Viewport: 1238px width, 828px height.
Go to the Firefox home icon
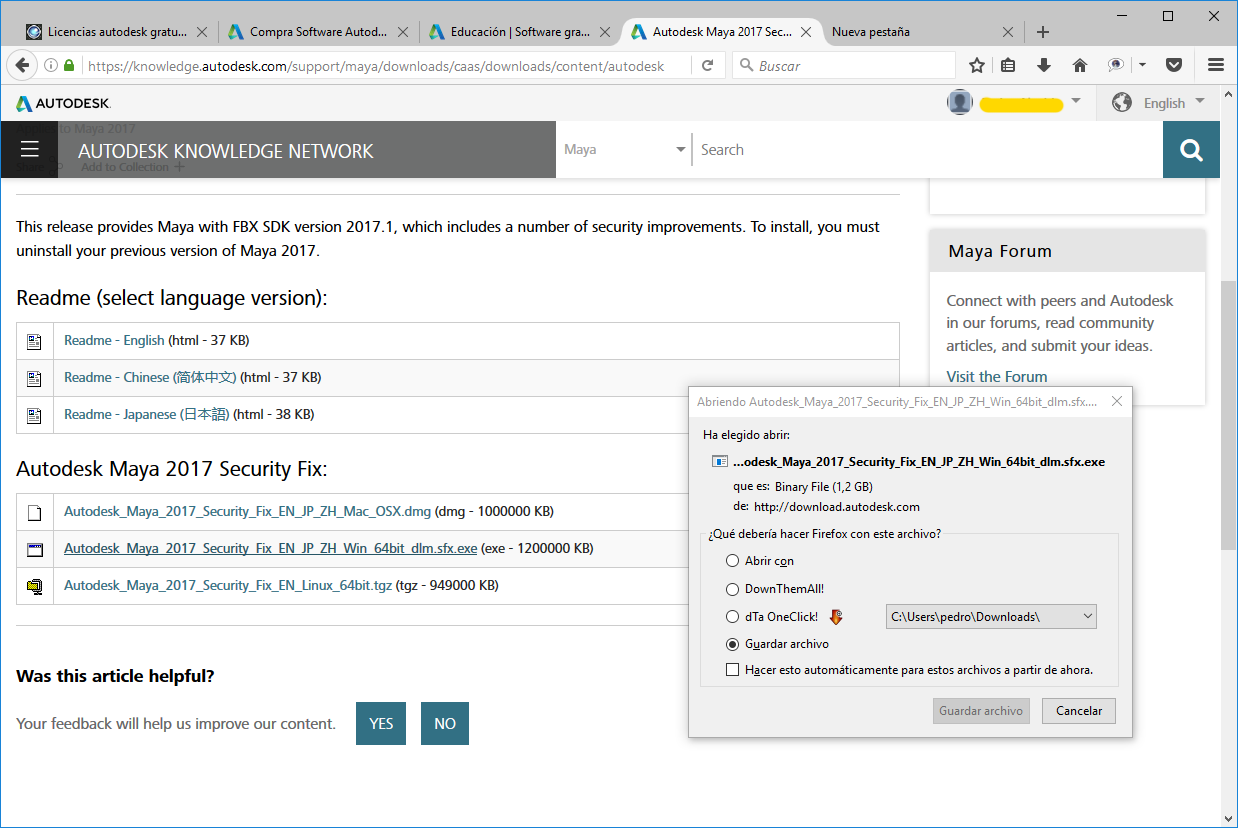tap(1079, 66)
